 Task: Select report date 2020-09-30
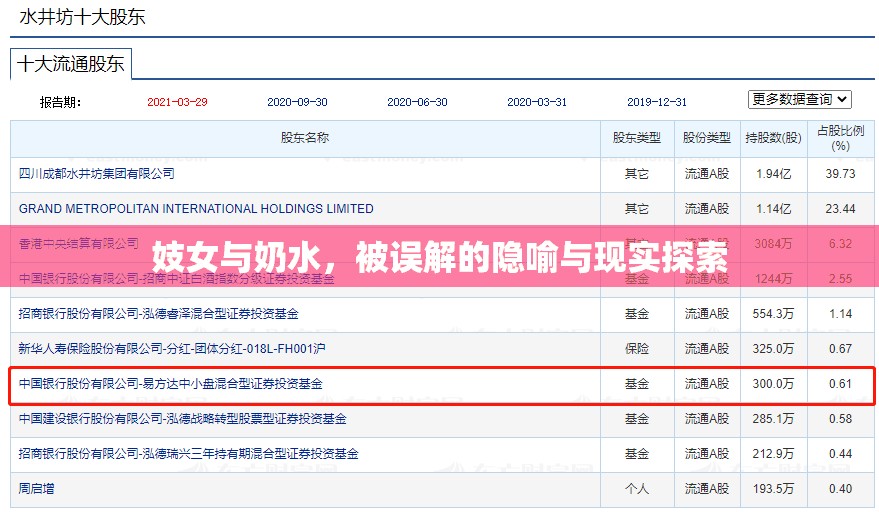tap(297, 102)
